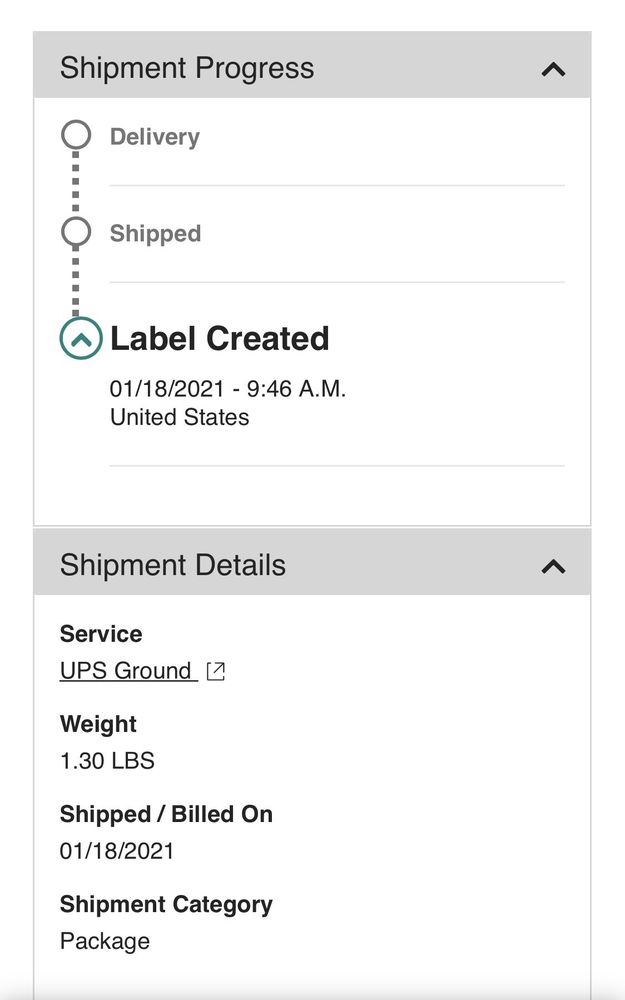Click the Service field label

(x=101, y=634)
